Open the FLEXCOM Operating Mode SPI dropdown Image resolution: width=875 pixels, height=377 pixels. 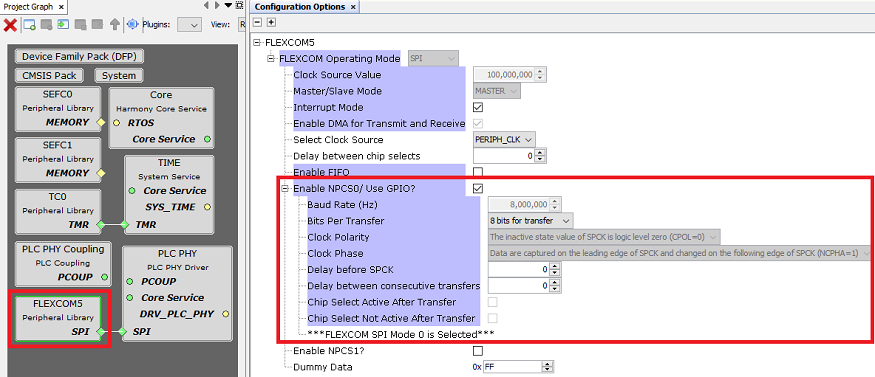(x=434, y=59)
